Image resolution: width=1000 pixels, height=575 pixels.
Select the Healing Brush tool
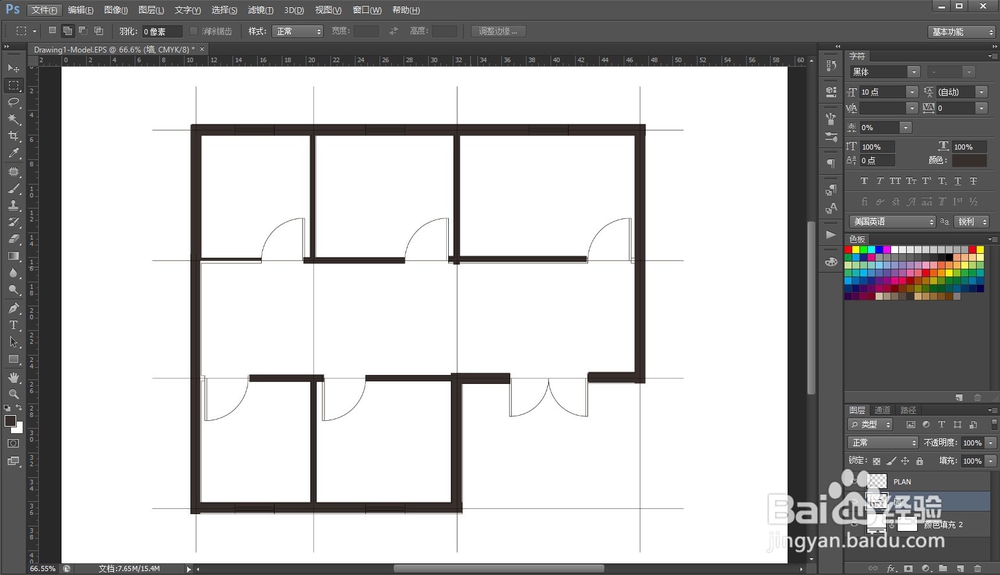point(13,171)
